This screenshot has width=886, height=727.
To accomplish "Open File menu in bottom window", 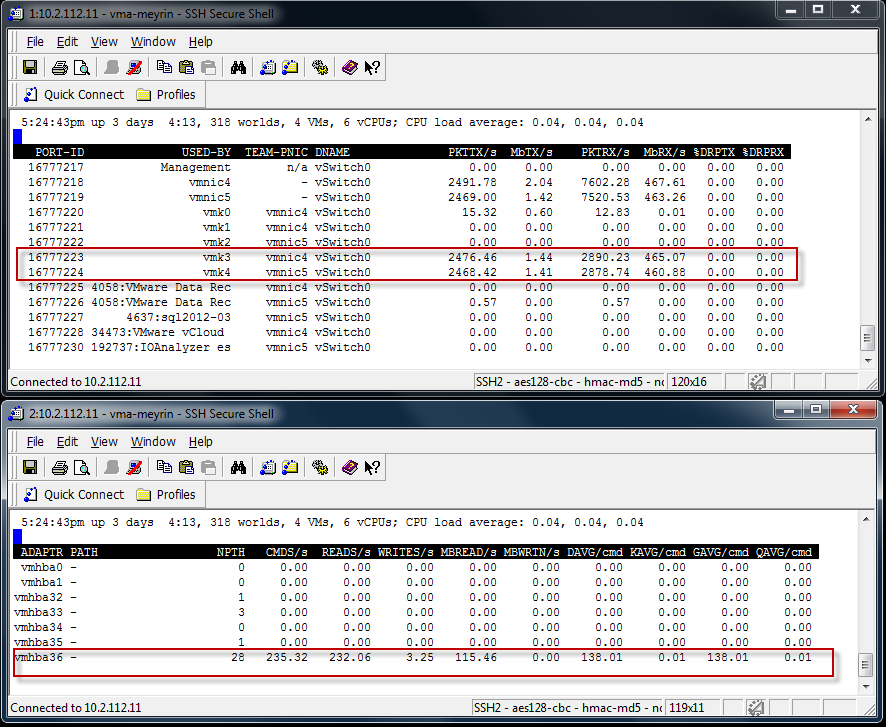I will tap(35, 442).
